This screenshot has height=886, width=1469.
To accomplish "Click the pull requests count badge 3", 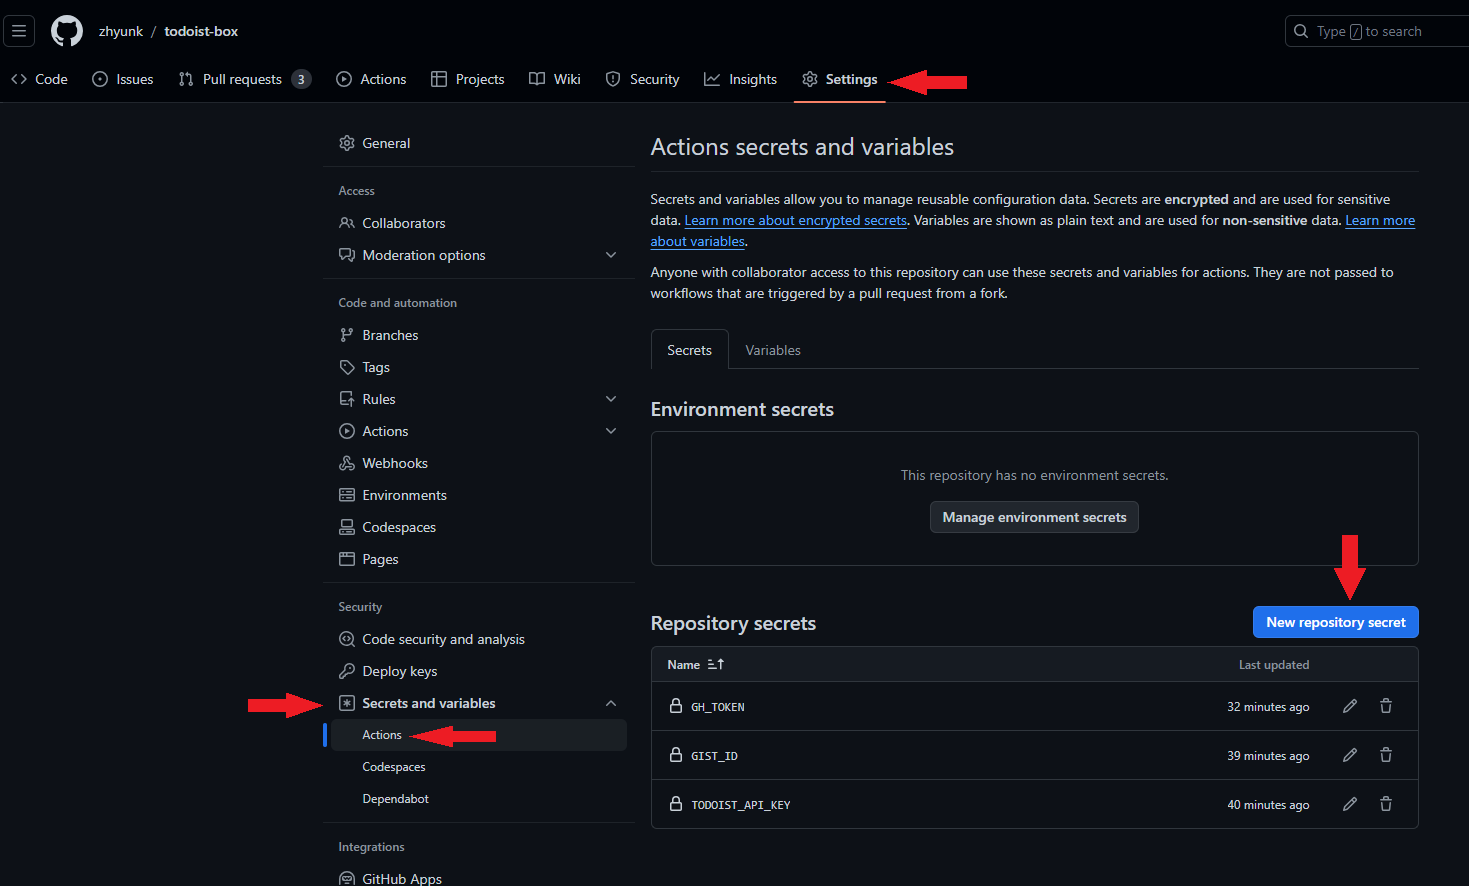I will pyautogui.click(x=301, y=79).
